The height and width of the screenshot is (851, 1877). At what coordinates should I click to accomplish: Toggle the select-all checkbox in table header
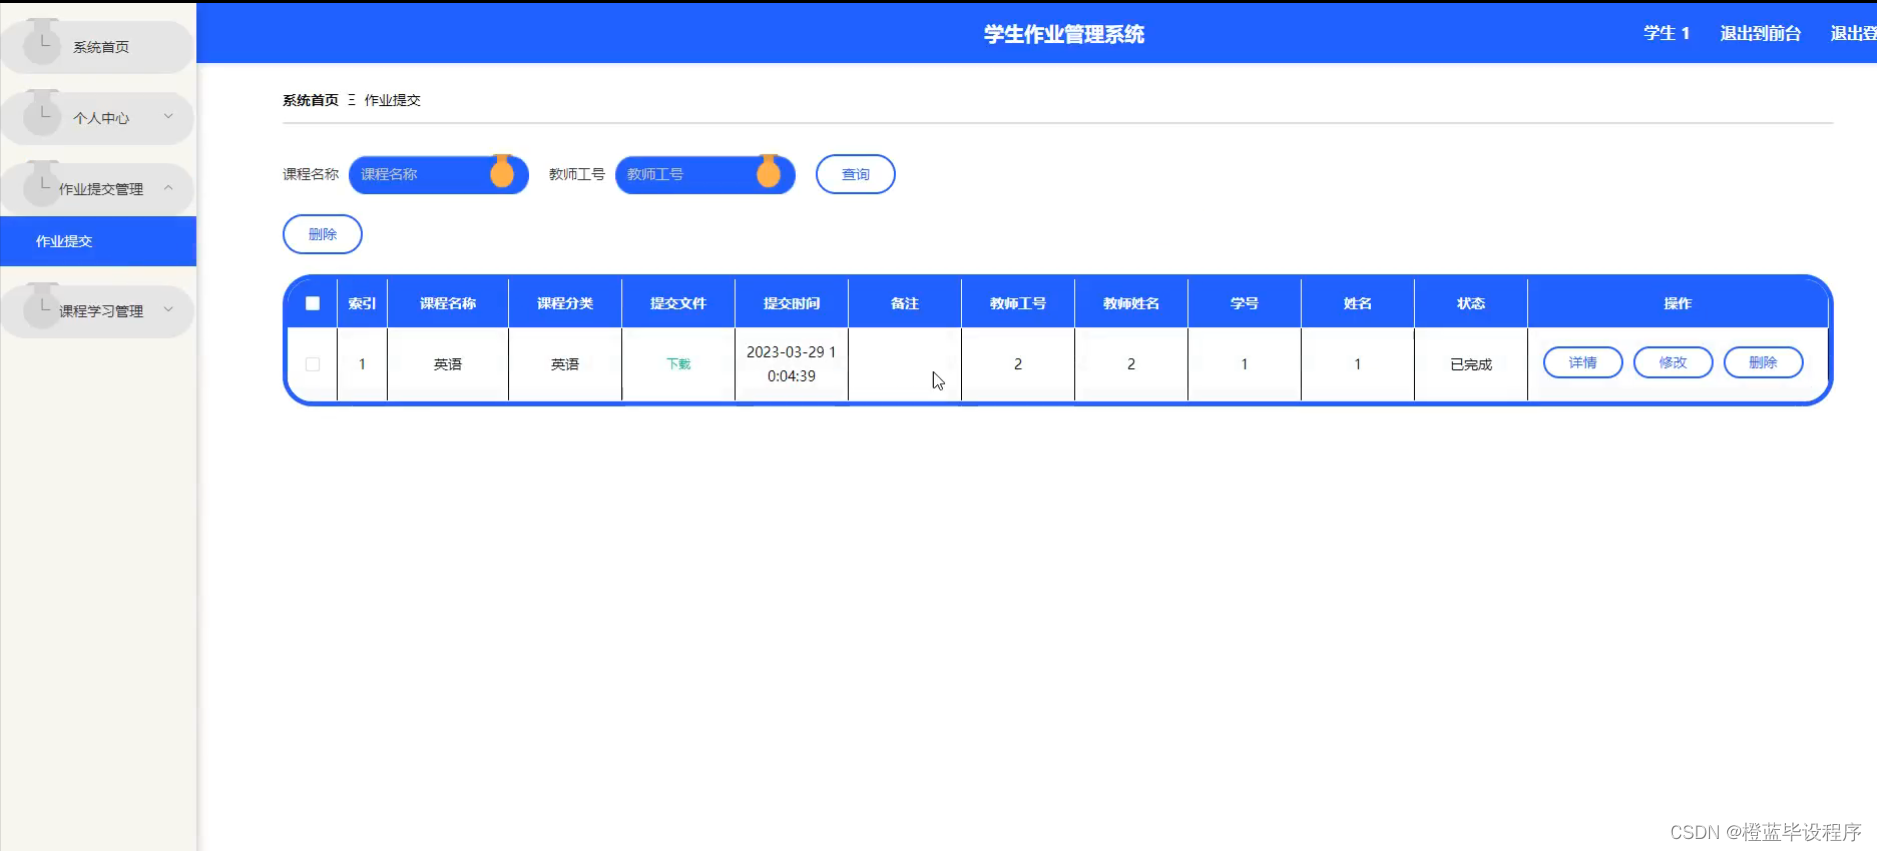tap(312, 303)
